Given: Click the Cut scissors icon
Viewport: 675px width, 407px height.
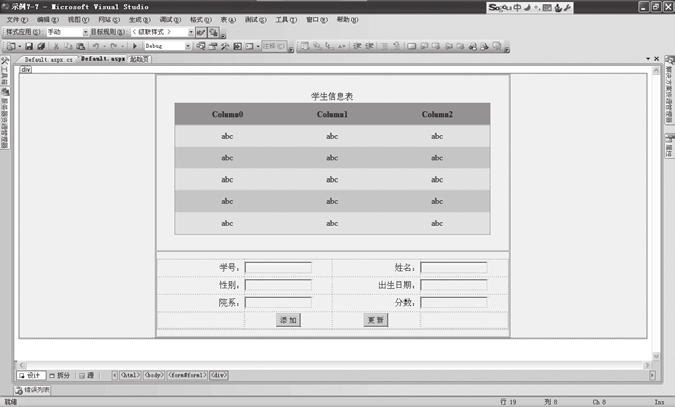Looking at the screenshot, I should (x=56, y=46).
